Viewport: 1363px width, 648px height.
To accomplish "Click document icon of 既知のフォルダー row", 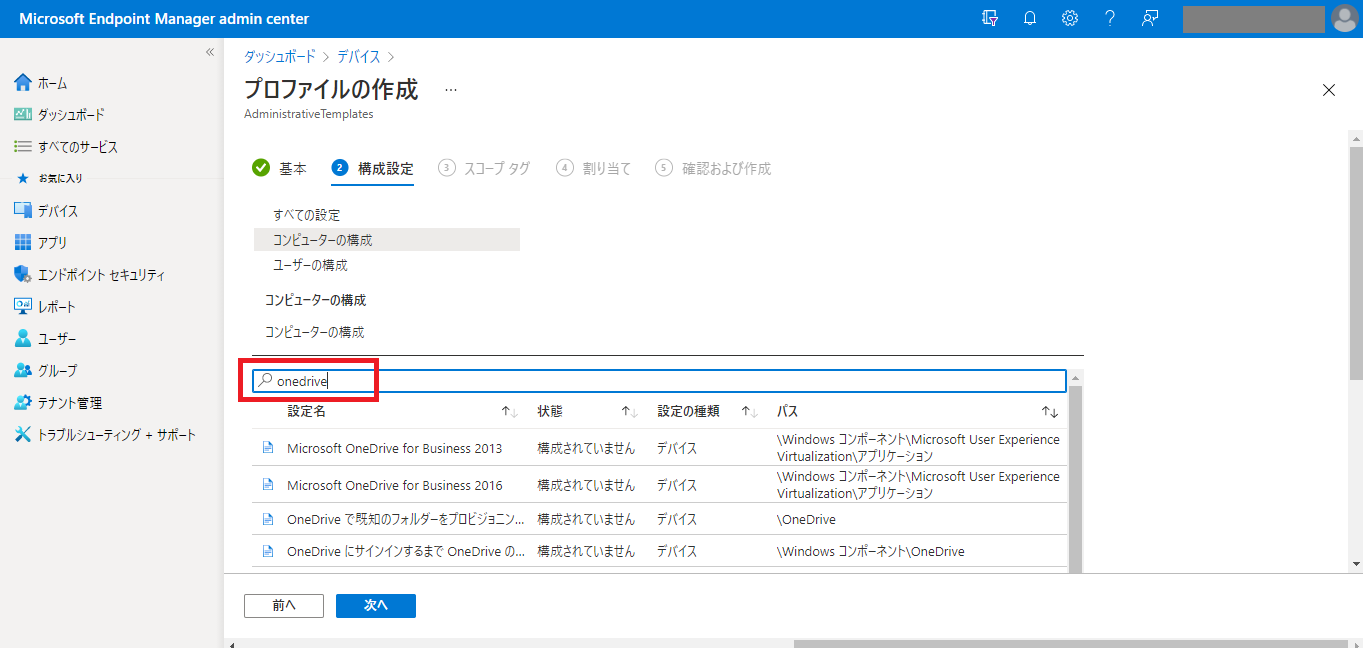I will (x=268, y=519).
